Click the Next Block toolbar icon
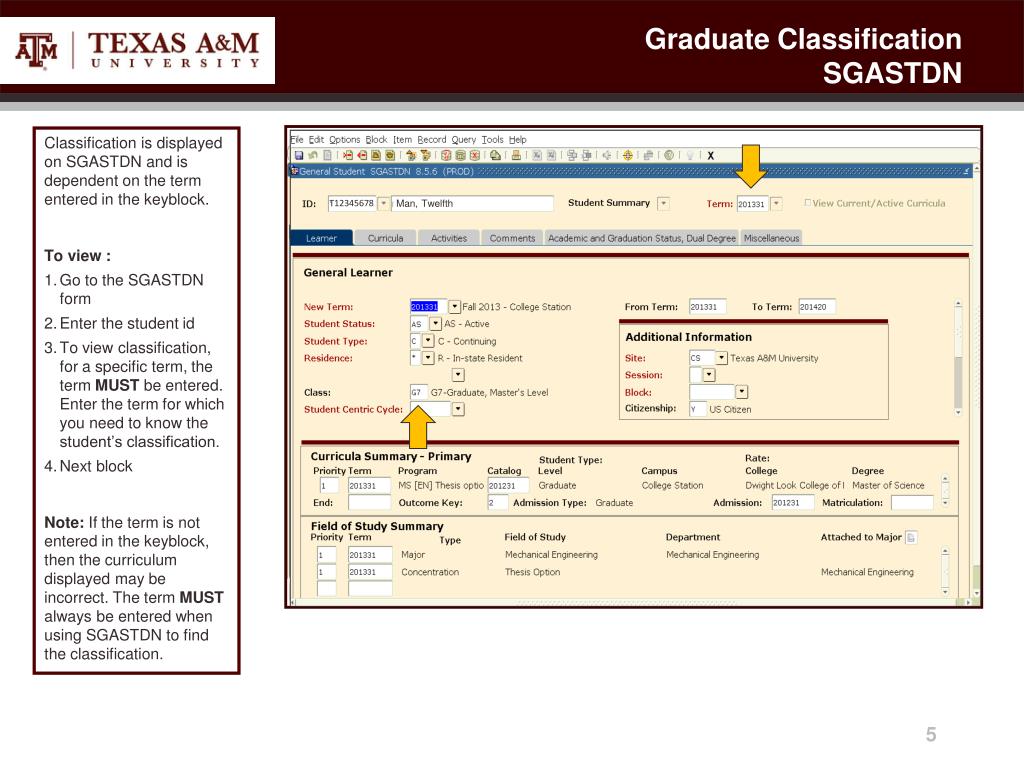1024x768 pixels. tap(426, 155)
